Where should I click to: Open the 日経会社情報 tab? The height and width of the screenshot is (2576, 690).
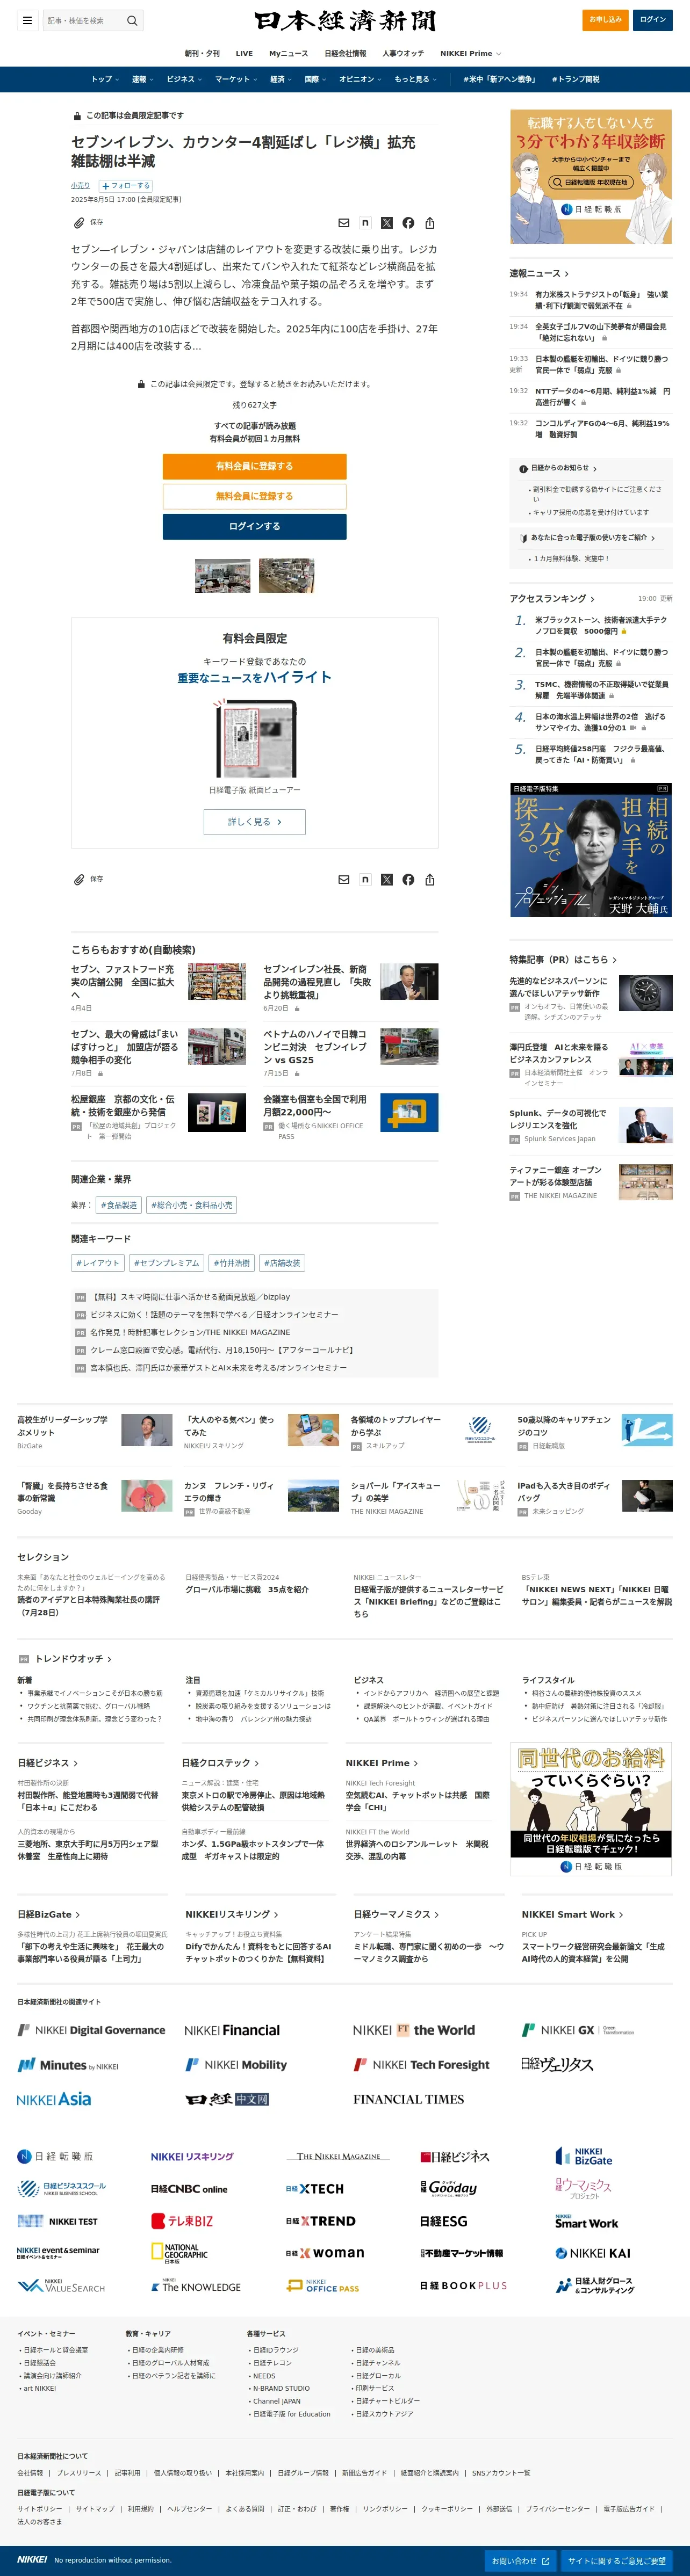(x=345, y=53)
